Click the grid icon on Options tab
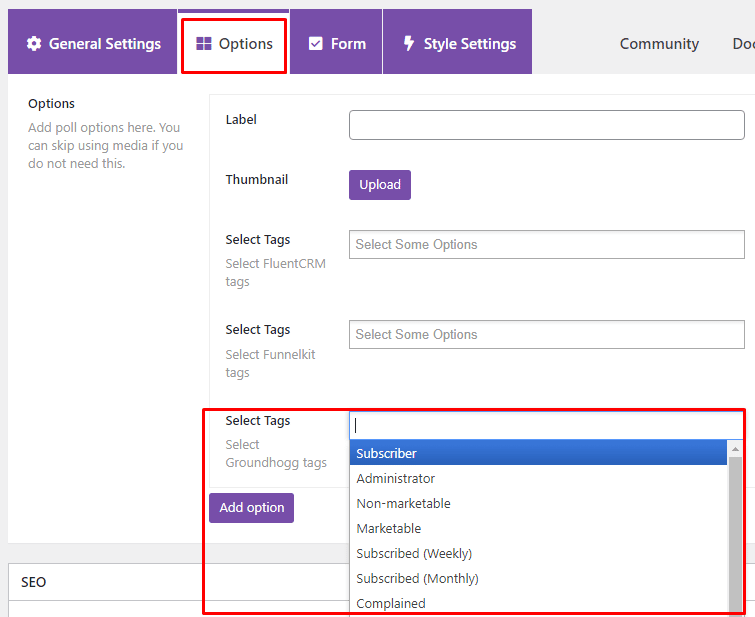The image size is (755, 617). [204, 44]
